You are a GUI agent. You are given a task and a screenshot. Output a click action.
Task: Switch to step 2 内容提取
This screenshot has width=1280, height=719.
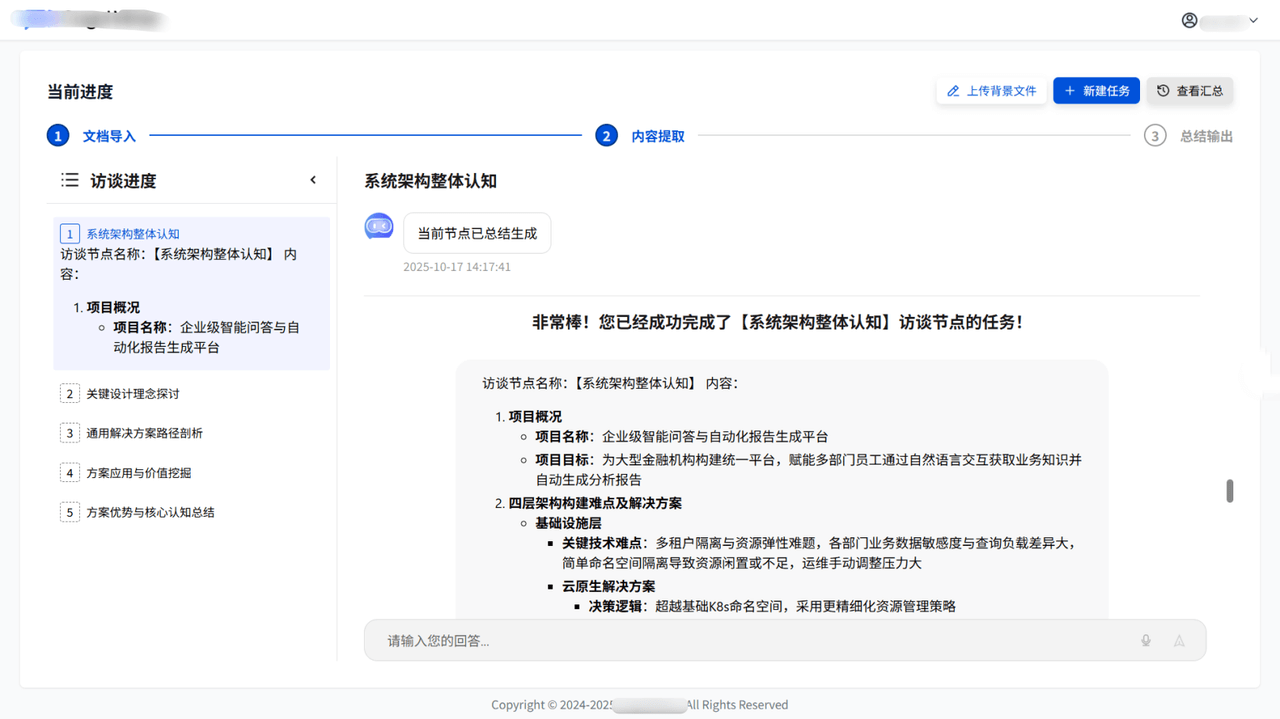click(x=607, y=135)
